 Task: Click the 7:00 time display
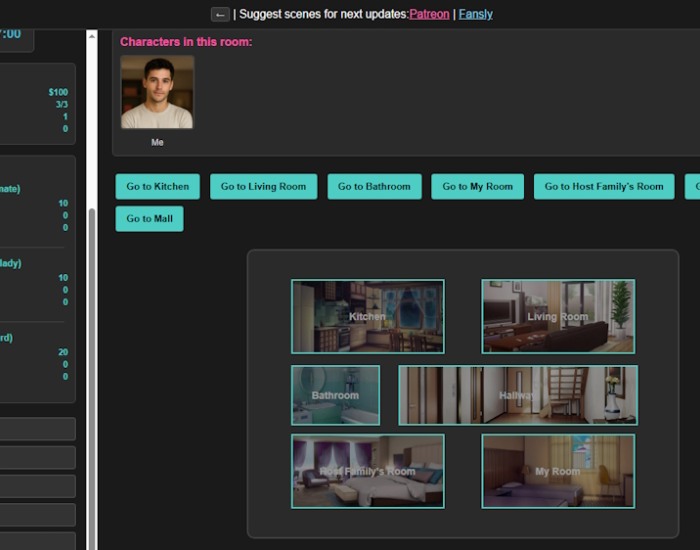pyautogui.click(x=10, y=33)
